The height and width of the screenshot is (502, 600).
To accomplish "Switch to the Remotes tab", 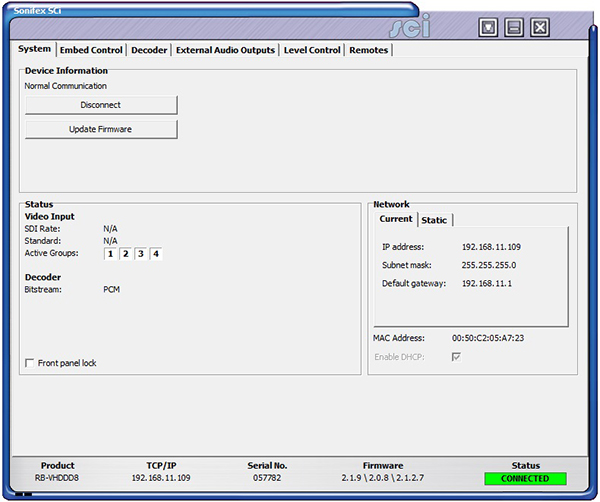I will 368,50.
